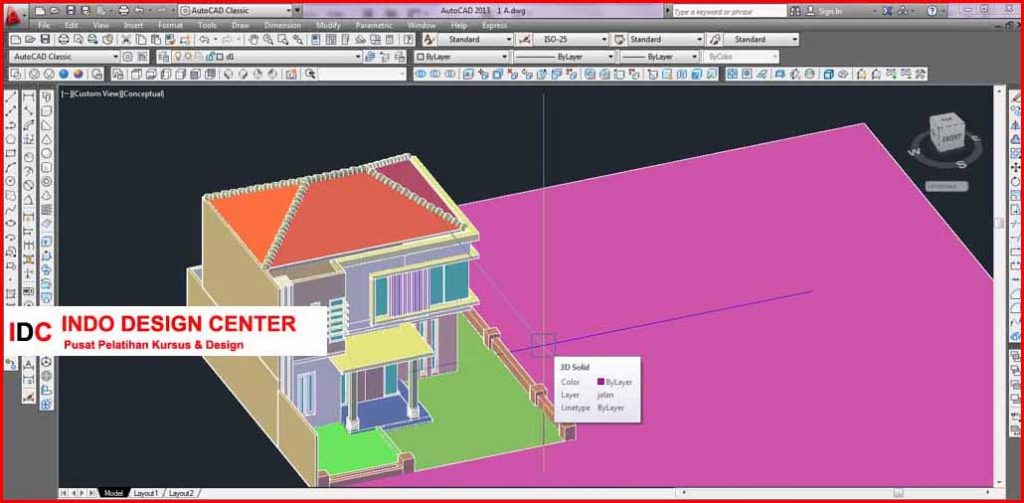Click the Conceptual visual style viewport label
The width and height of the screenshot is (1024, 503).
(x=143, y=94)
